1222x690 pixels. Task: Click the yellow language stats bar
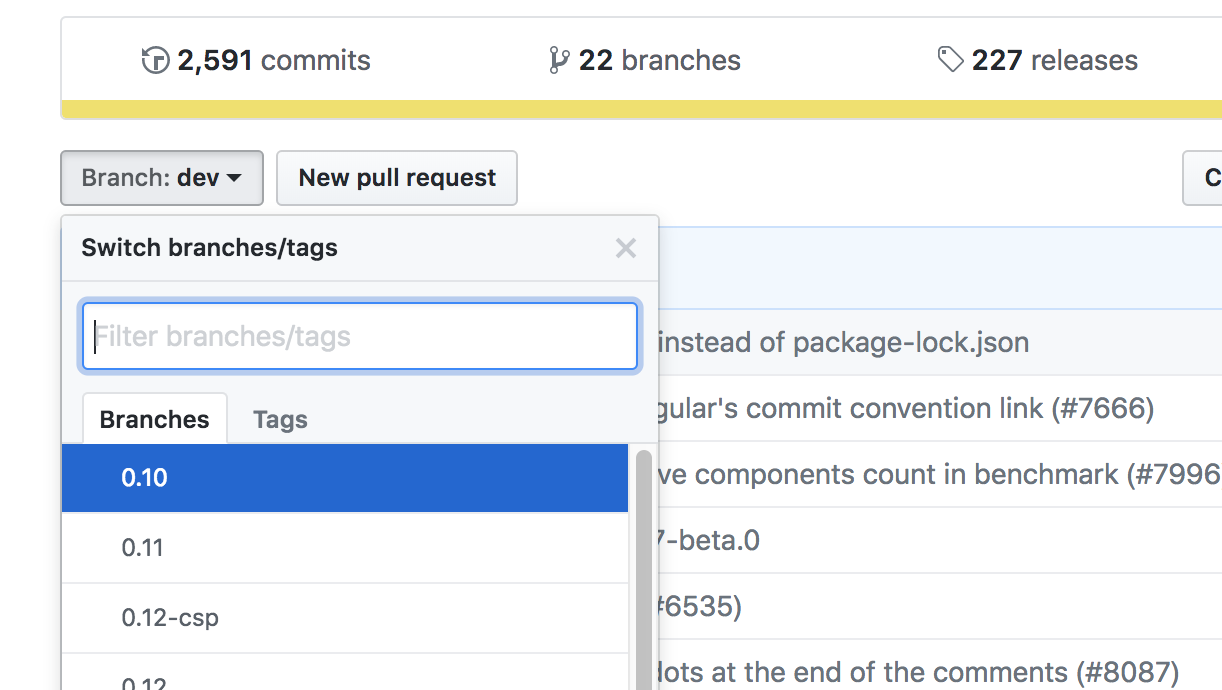pos(640,109)
